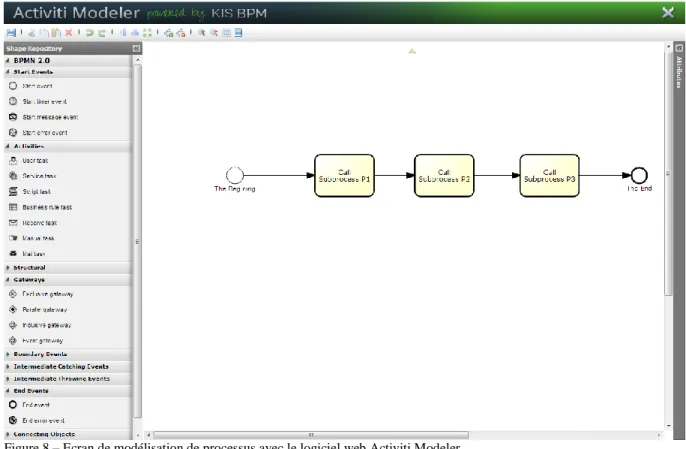
Task: Click the Zoom in magnifier icon
Action: pos(202,33)
